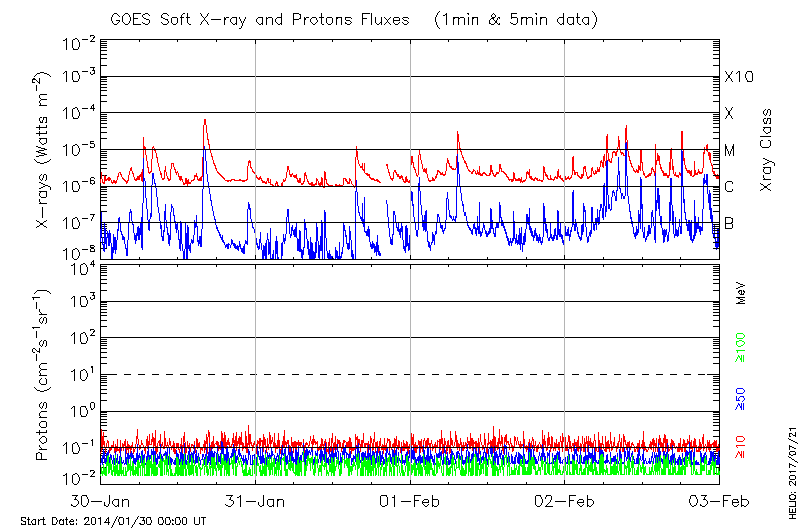The width and height of the screenshot is (800, 530).
Task: Select the '31-Jan' date tick label
Action: [256, 501]
